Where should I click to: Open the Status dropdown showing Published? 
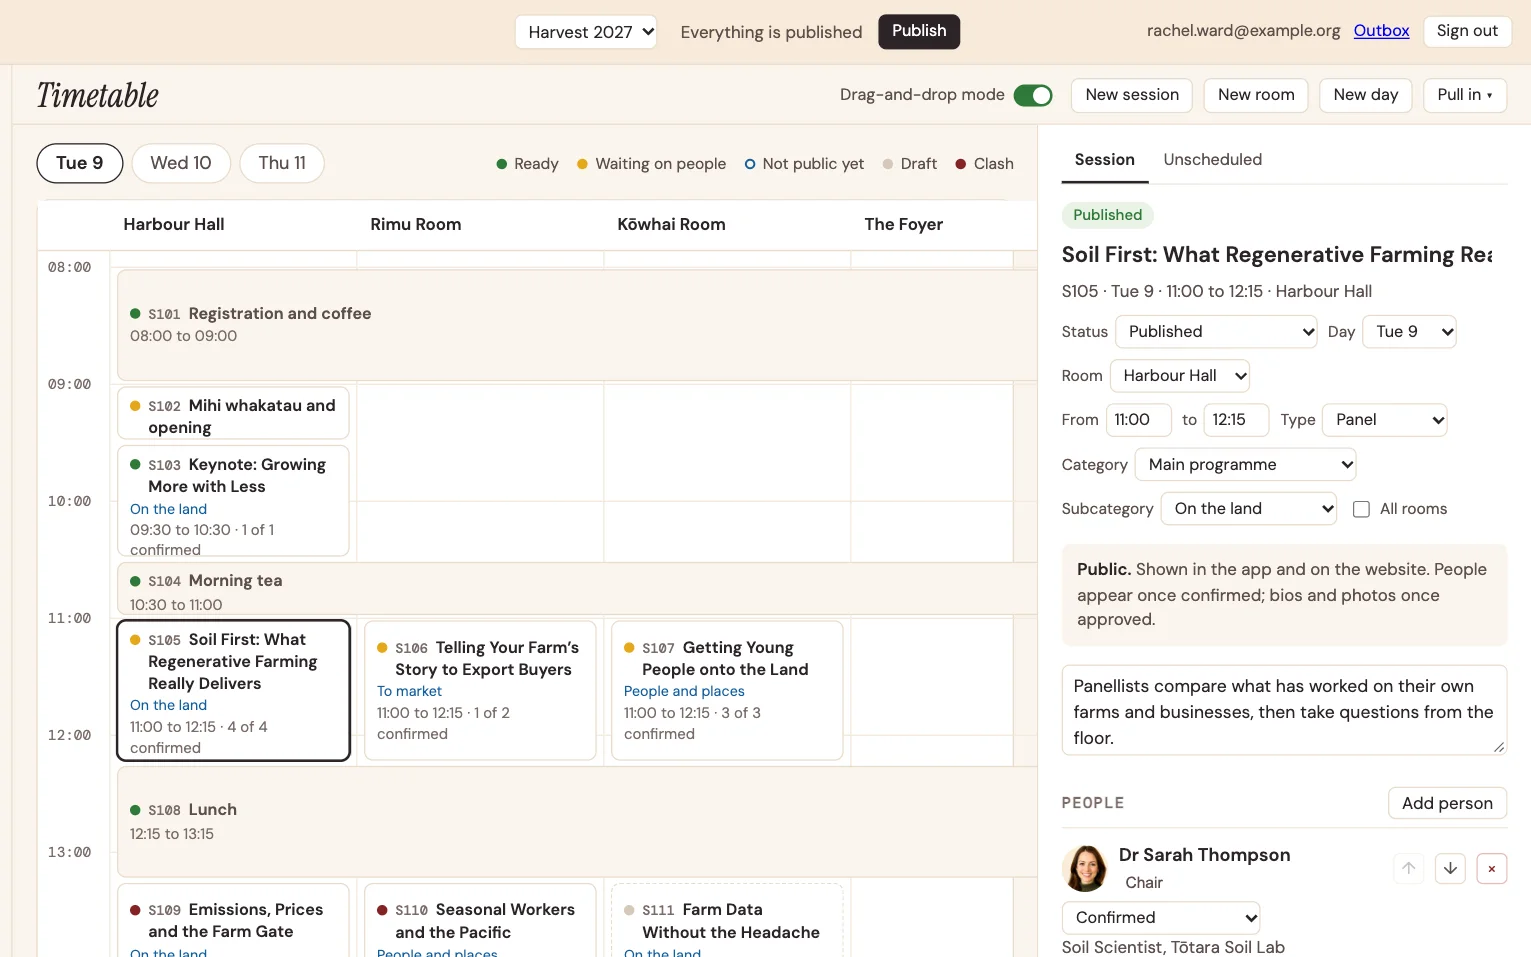pyautogui.click(x=1216, y=332)
